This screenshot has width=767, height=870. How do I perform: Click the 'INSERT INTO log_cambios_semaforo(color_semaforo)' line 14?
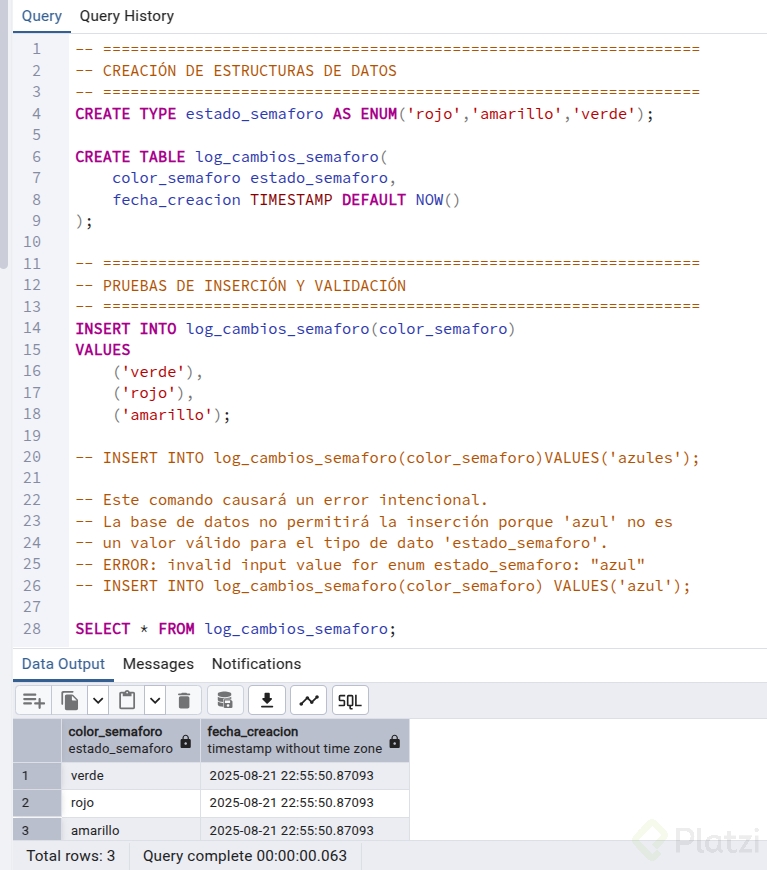295,328
